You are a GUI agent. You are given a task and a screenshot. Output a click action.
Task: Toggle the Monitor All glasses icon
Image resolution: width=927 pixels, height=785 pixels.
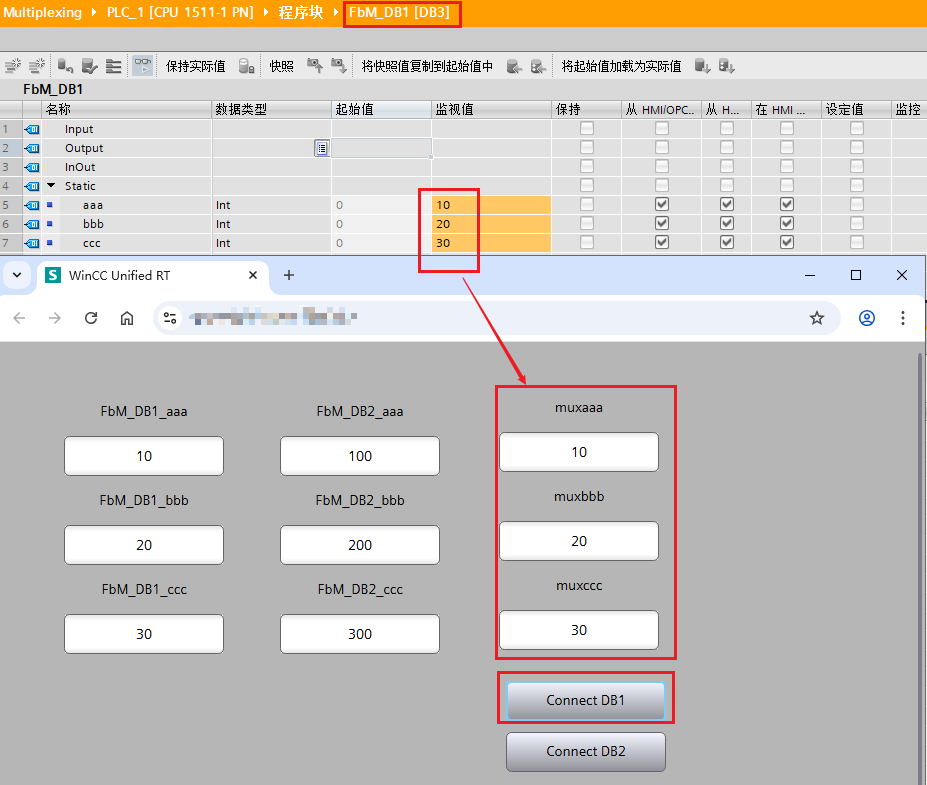coord(143,66)
